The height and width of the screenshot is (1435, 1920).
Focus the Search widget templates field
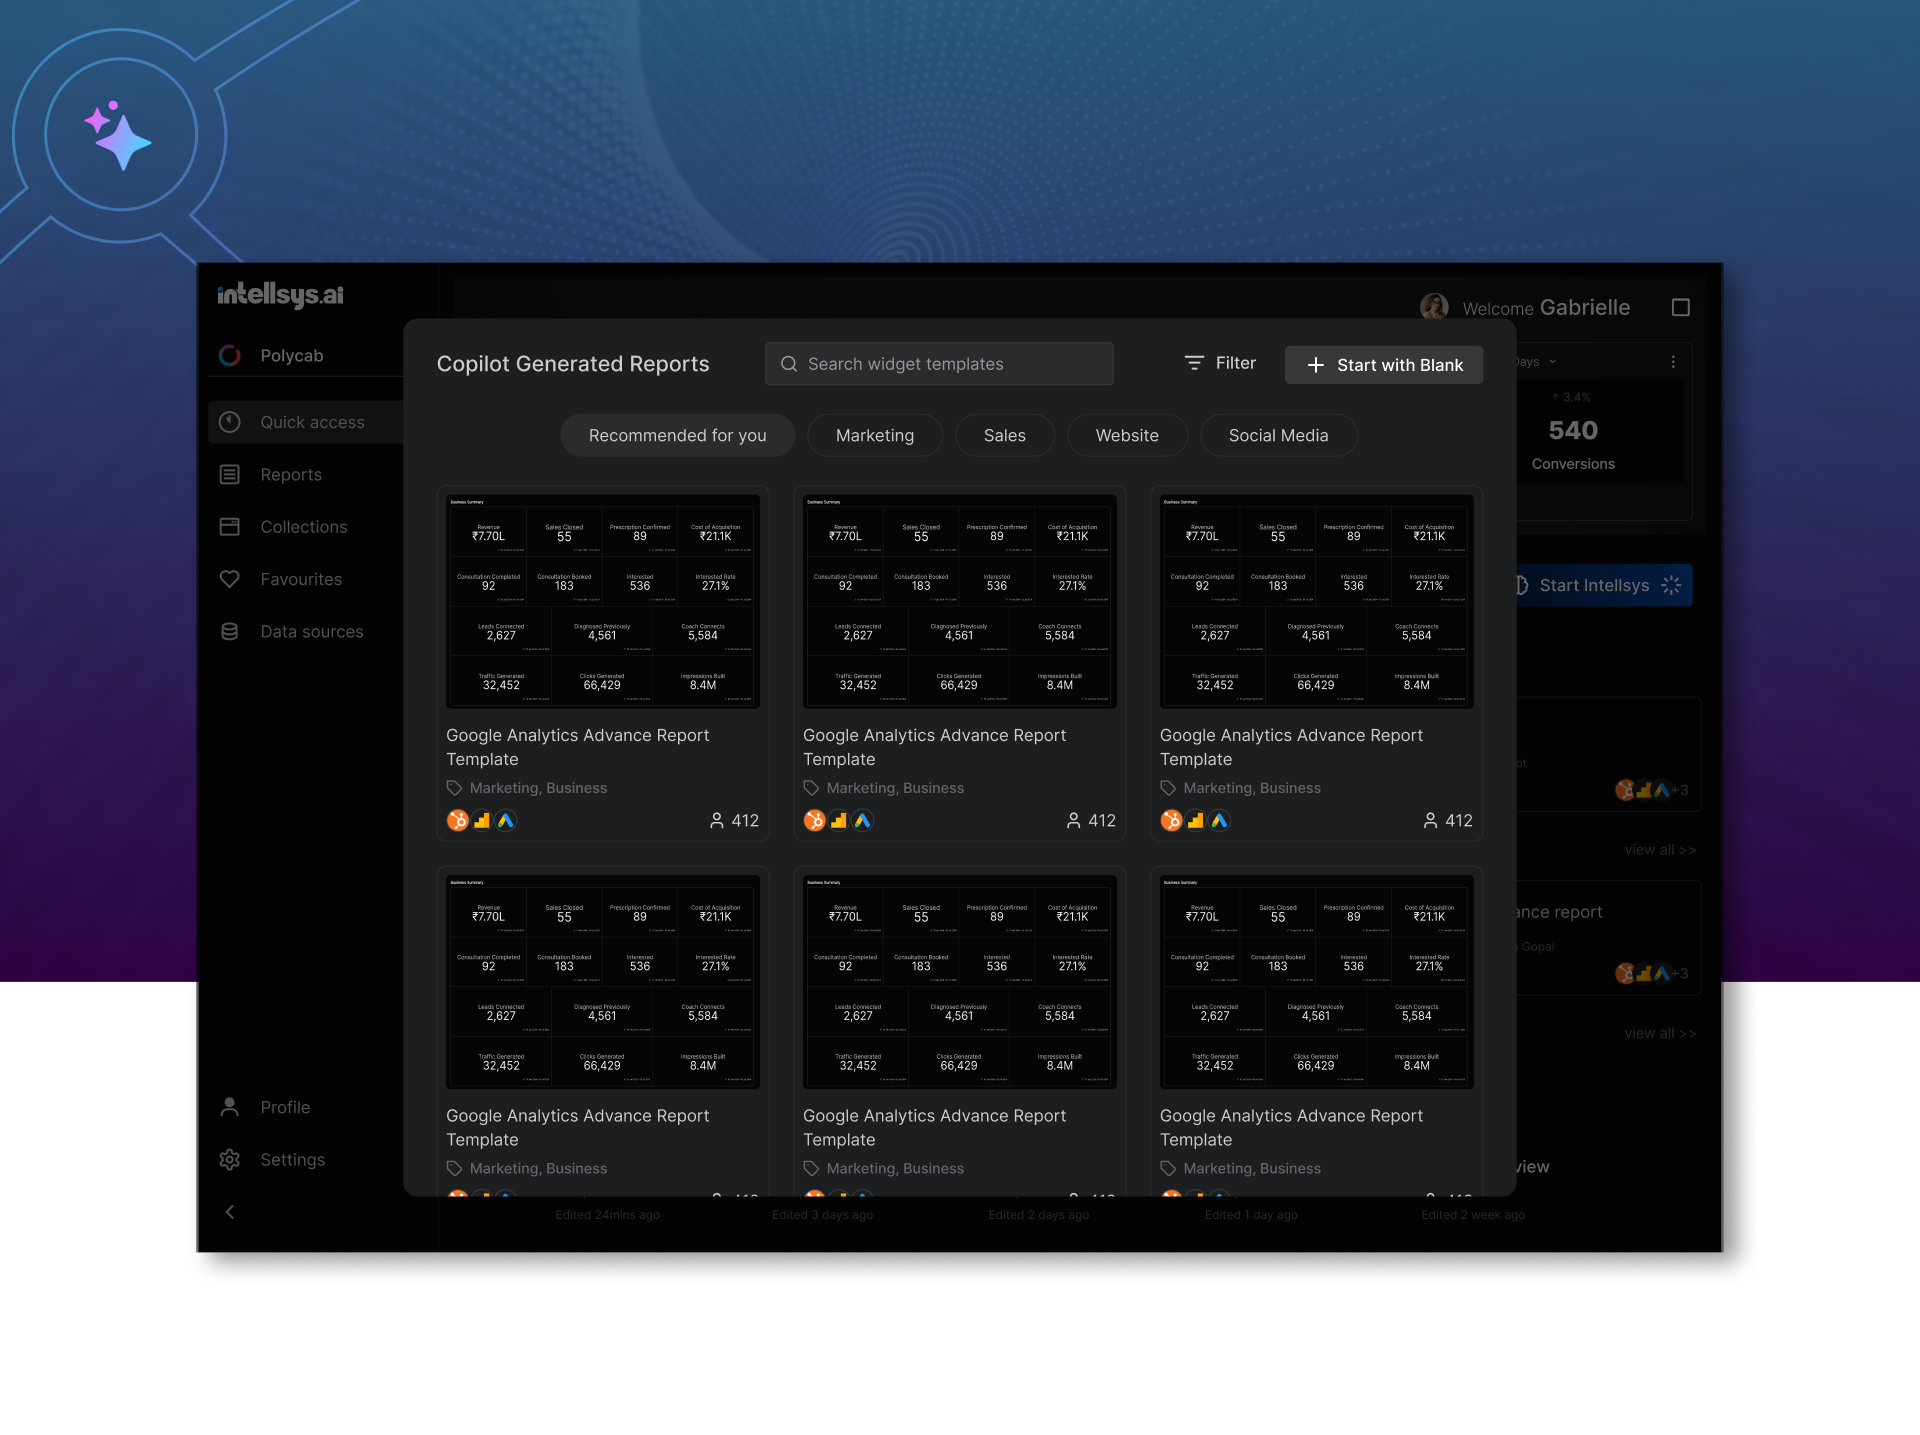click(x=939, y=364)
